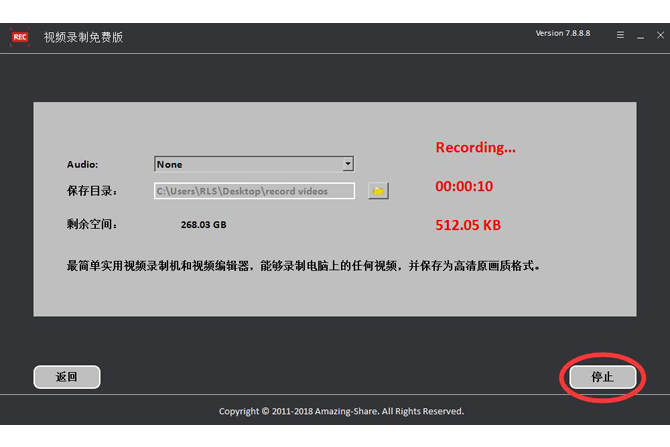Click the 268.03 GB free space value

(203, 225)
